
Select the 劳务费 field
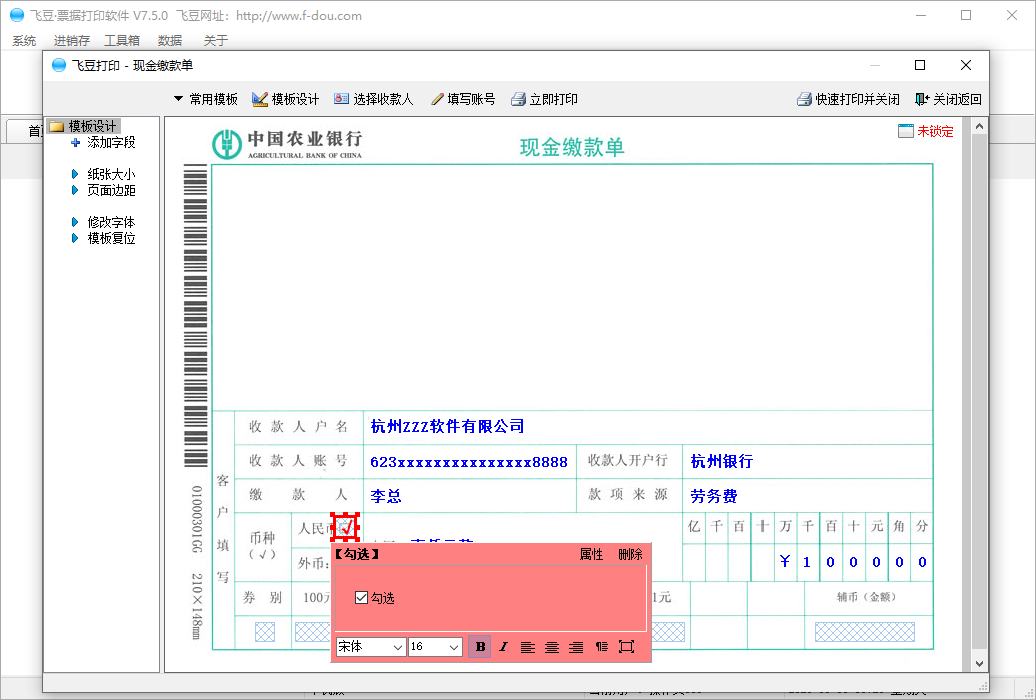[x=714, y=496]
